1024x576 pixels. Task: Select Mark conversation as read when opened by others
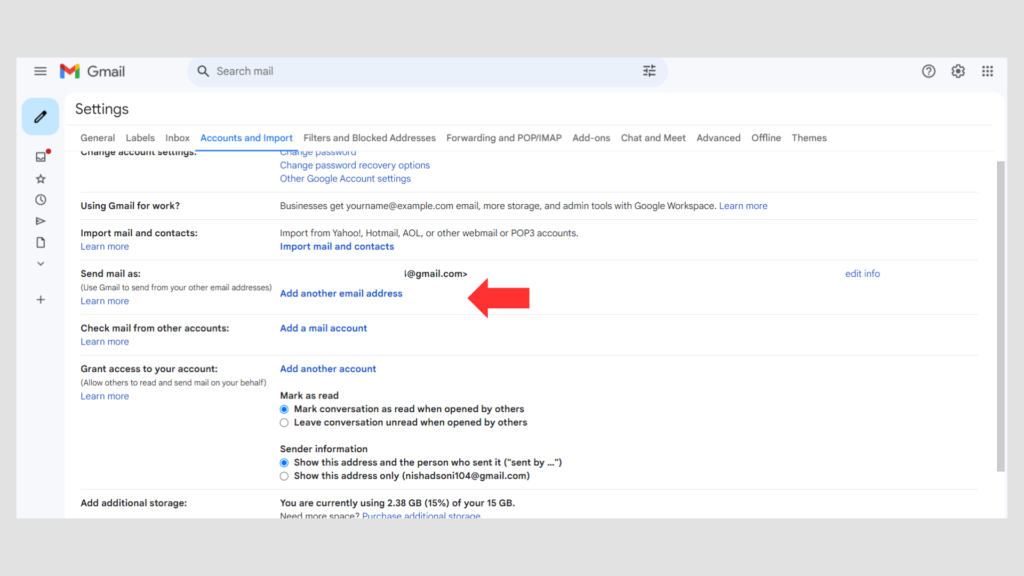pos(284,409)
